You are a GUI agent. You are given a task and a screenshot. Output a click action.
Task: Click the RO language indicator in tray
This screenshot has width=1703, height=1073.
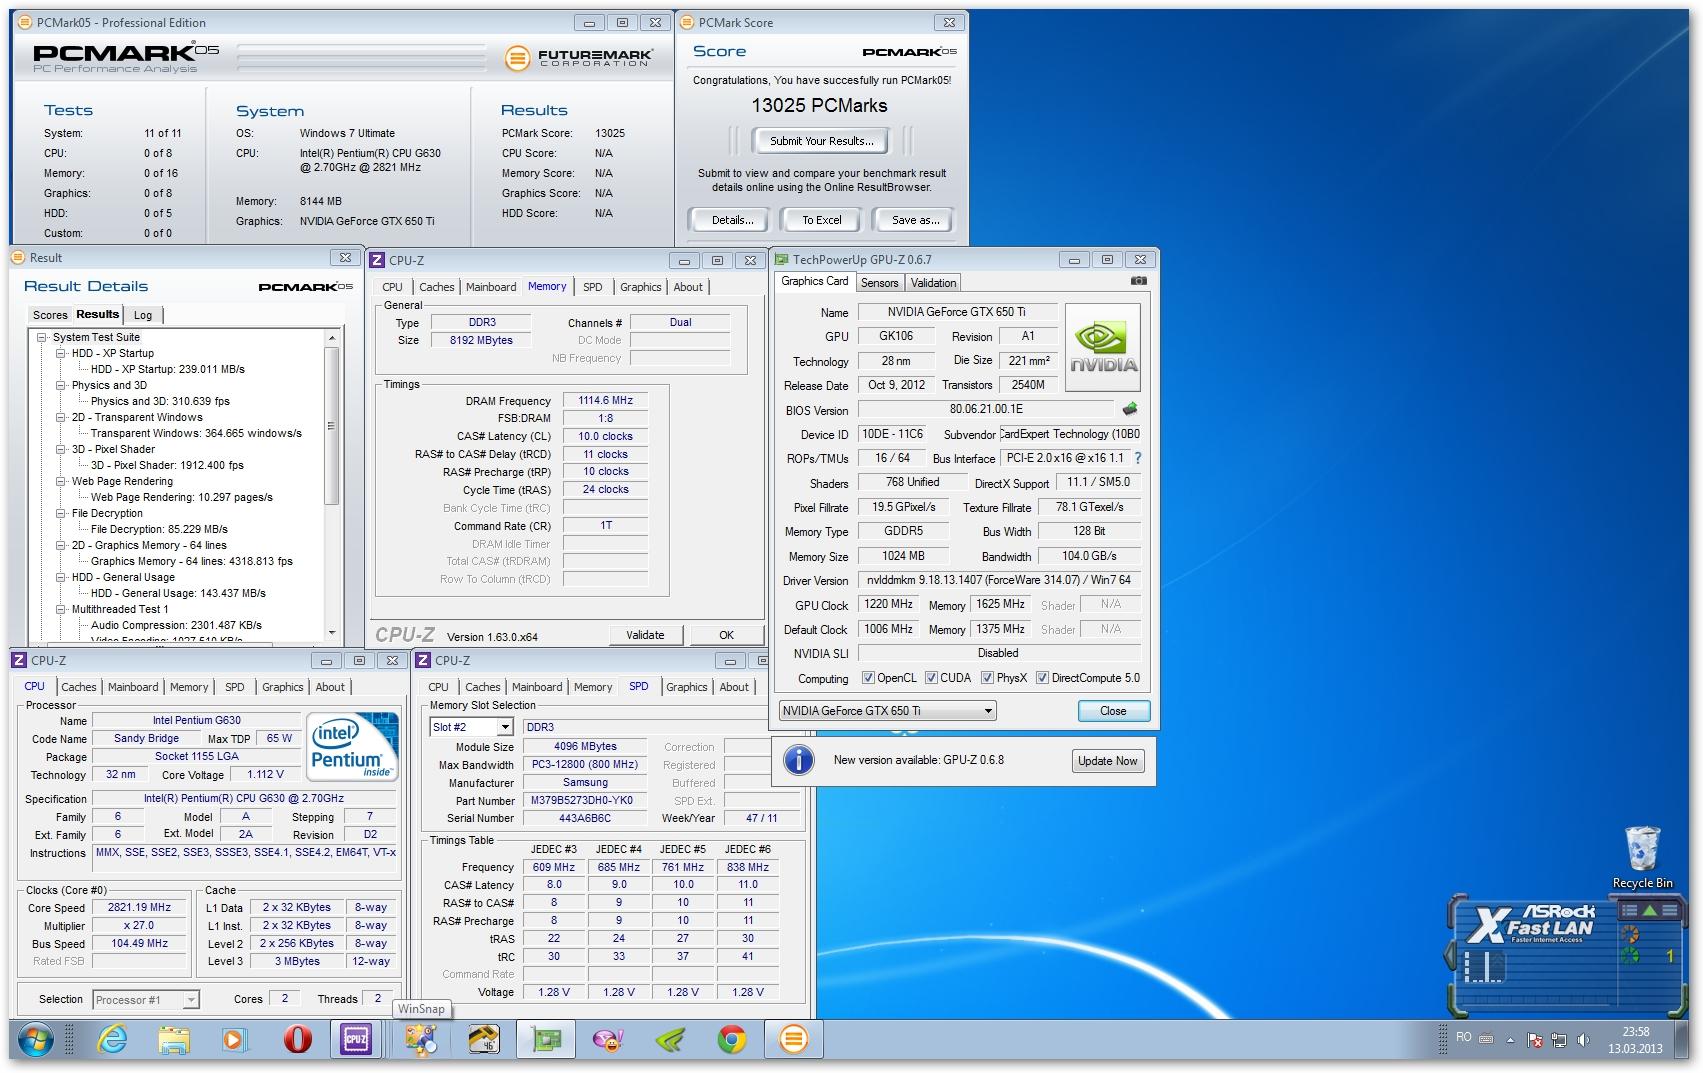point(1464,1038)
